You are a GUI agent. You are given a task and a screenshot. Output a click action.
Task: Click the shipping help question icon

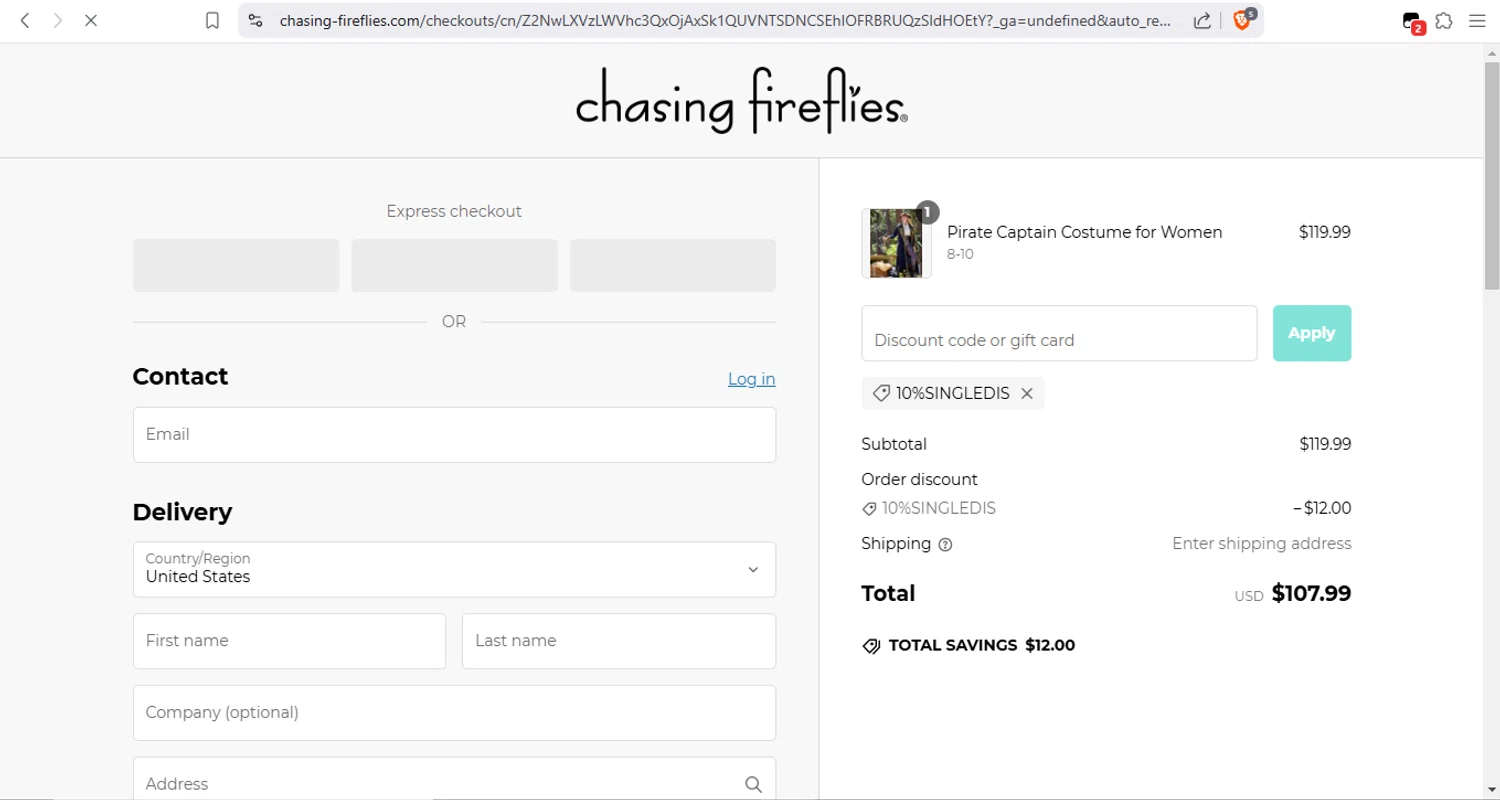[x=946, y=545]
